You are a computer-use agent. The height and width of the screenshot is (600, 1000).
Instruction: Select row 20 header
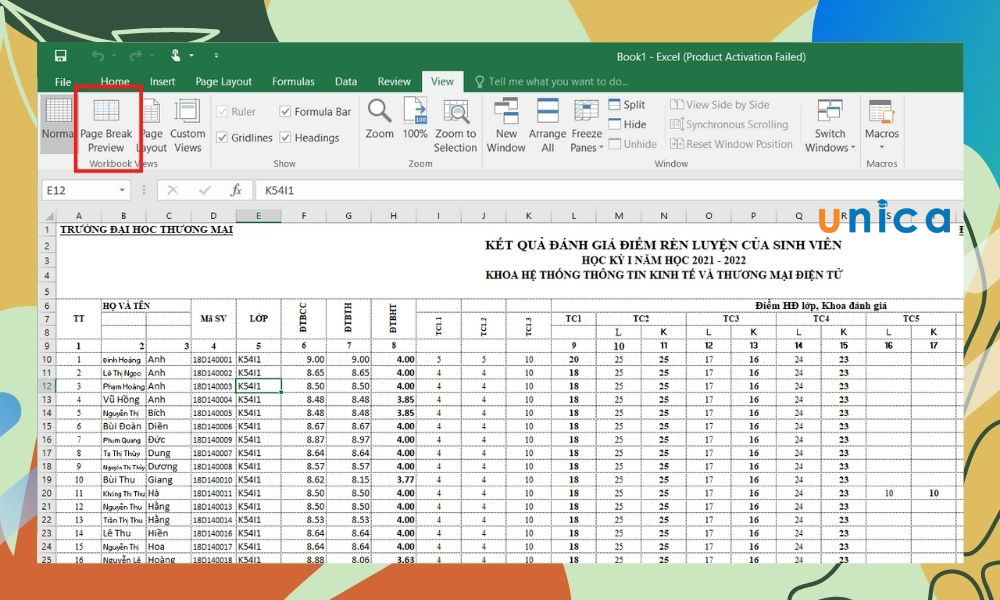(47, 493)
